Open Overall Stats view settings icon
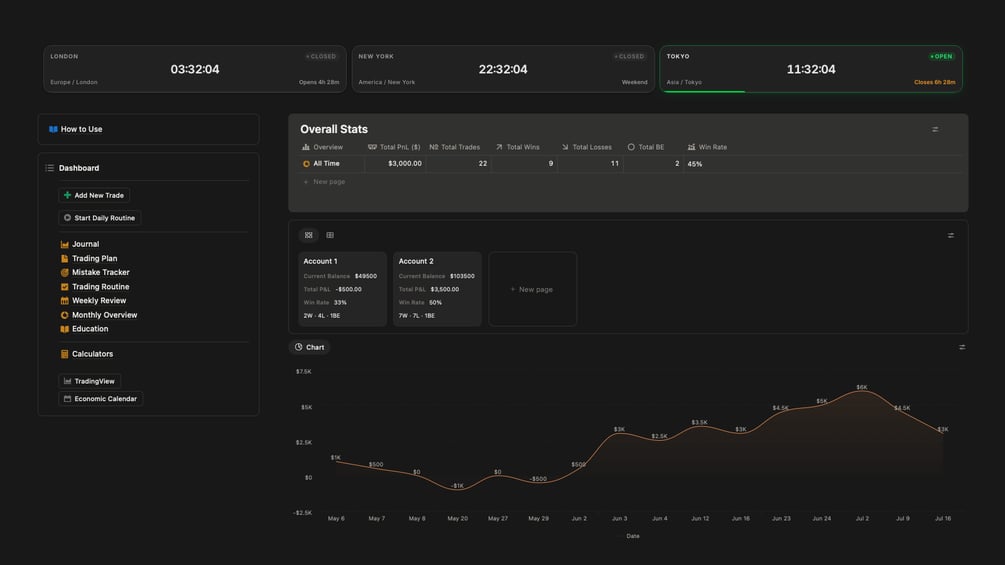 (935, 129)
